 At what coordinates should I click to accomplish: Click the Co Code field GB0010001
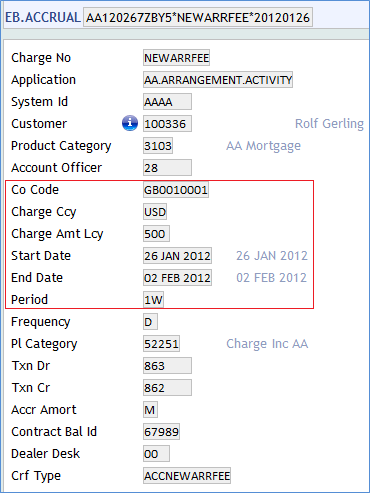pos(176,190)
